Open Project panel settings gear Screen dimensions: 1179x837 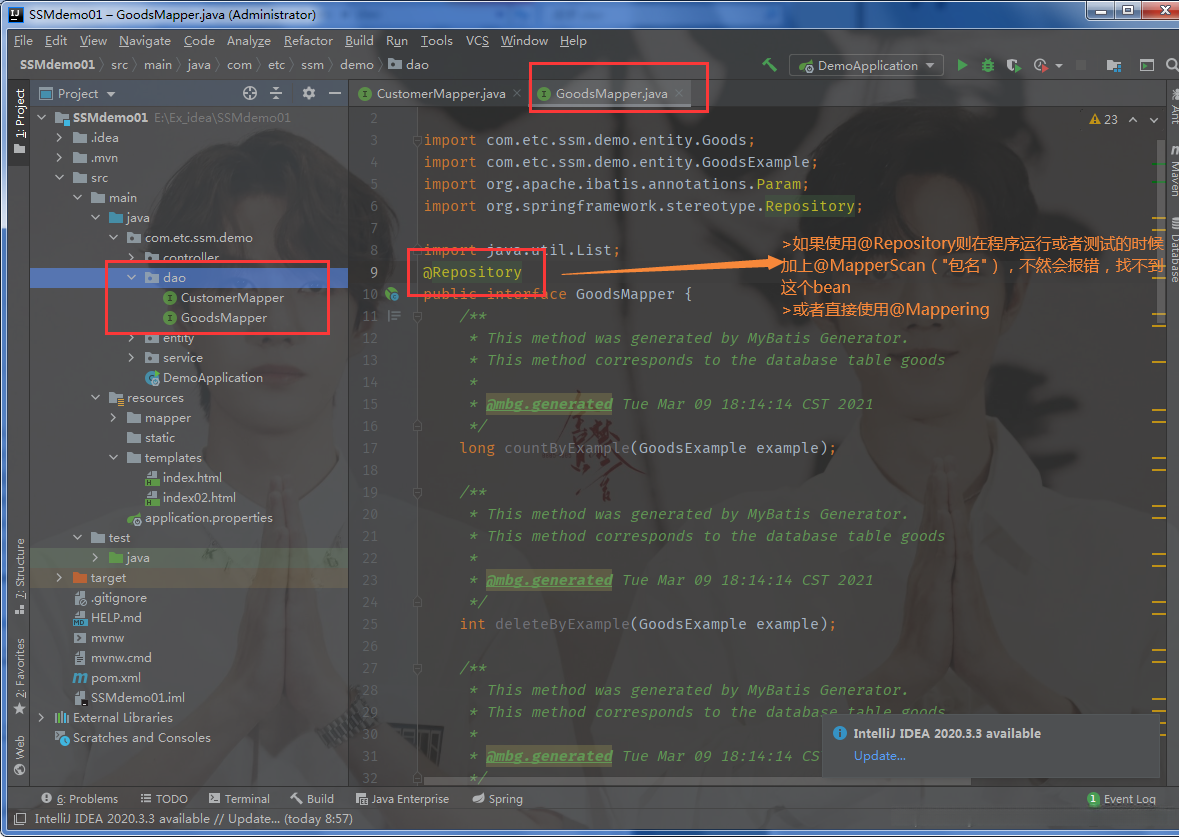pos(309,93)
